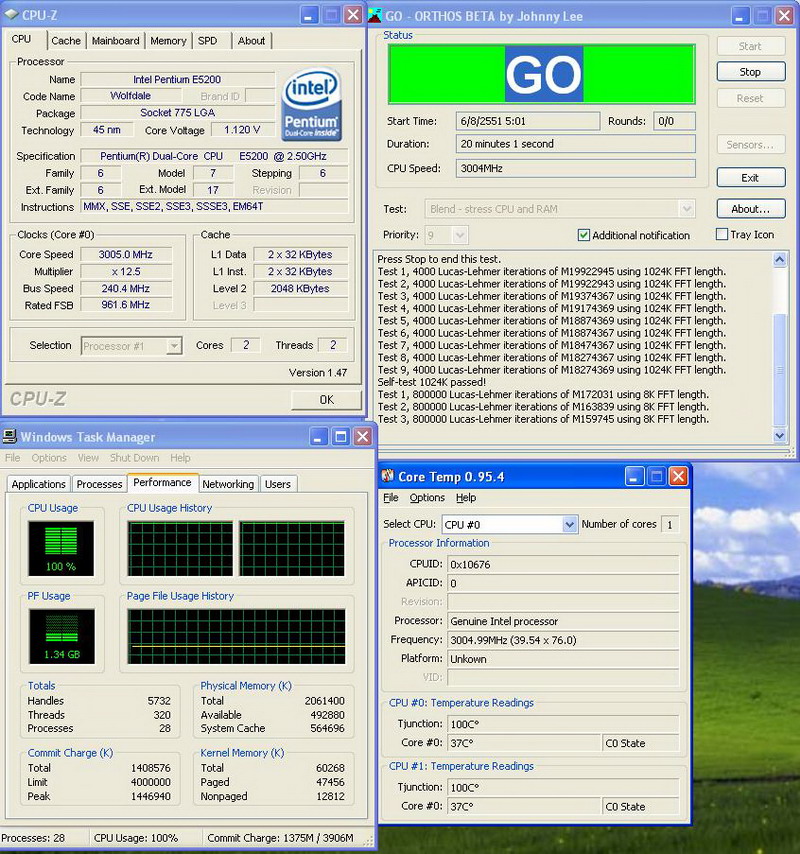
Task: Open the File menu in Core Temp
Action: (391, 498)
